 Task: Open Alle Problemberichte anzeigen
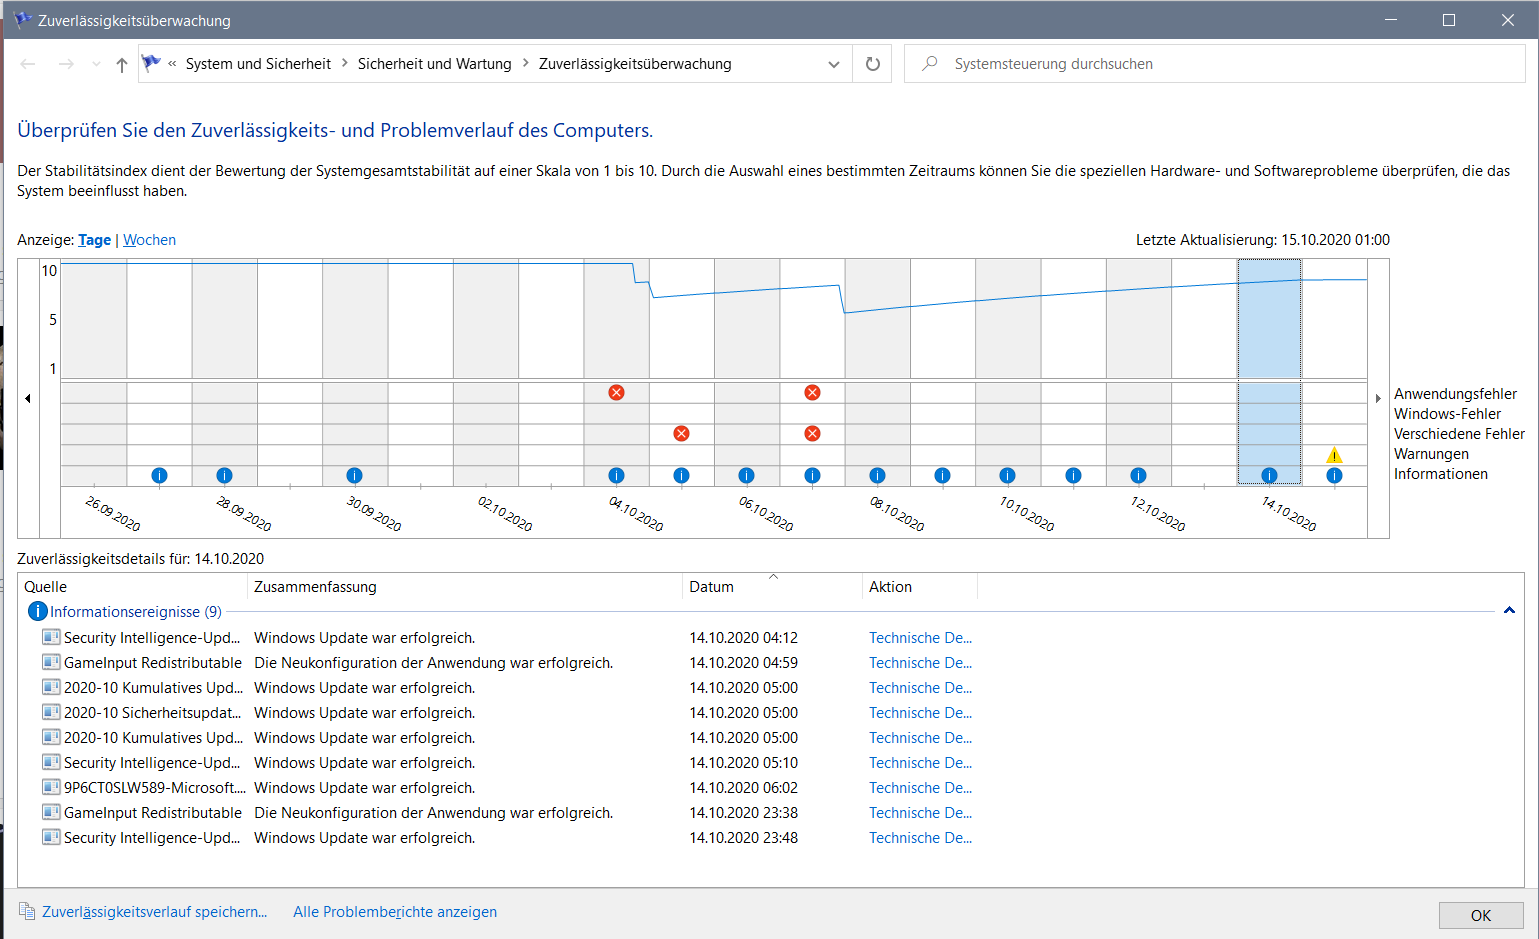[395, 912]
